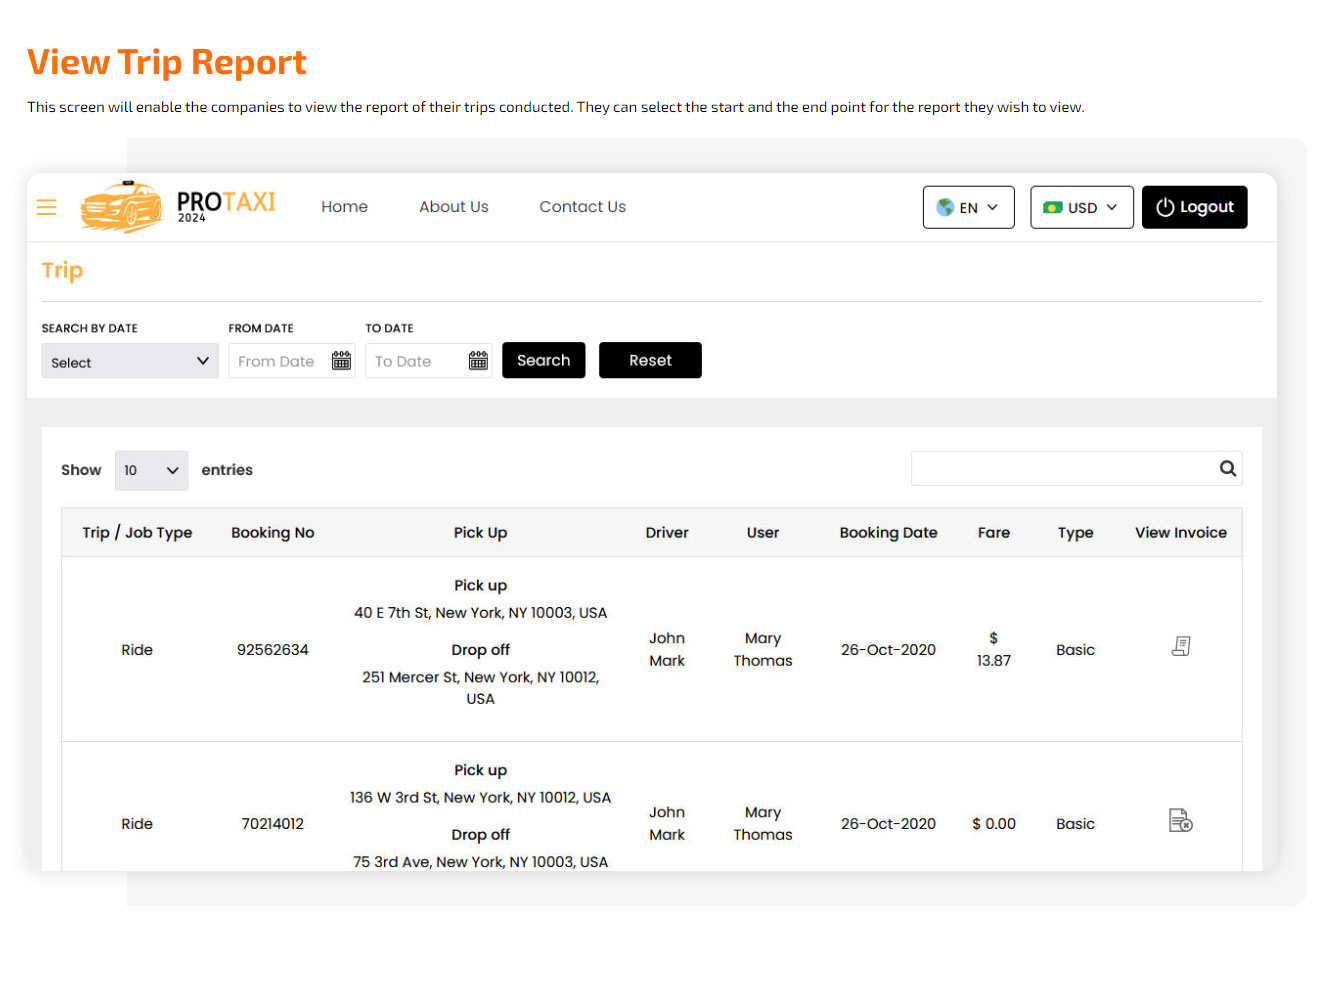Click the User column header
The height and width of the screenshot is (995, 1334).
click(763, 533)
